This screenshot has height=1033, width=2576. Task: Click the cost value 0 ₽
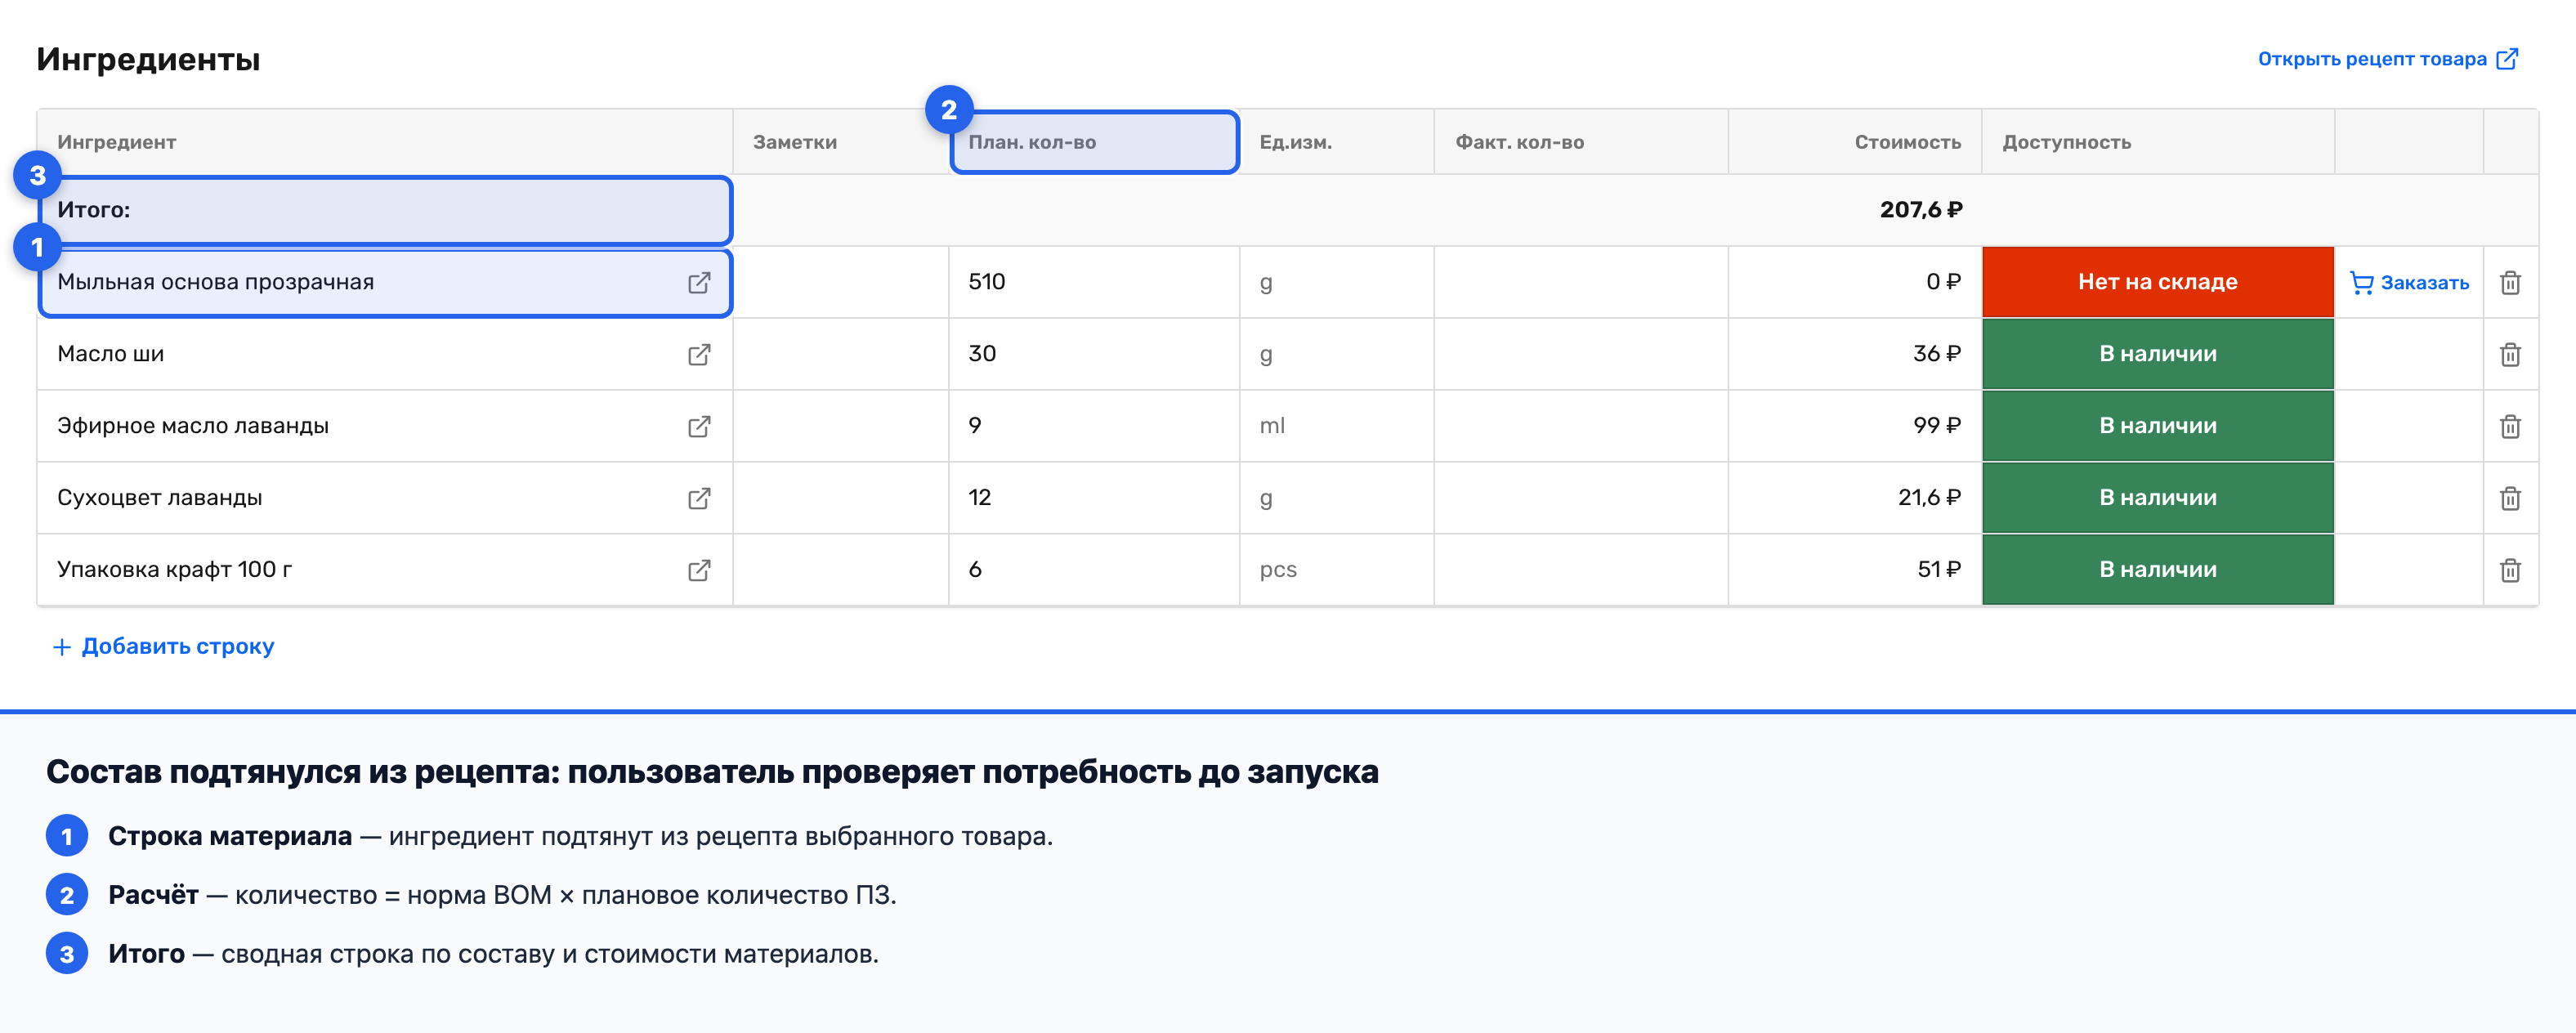[x=1943, y=282]
